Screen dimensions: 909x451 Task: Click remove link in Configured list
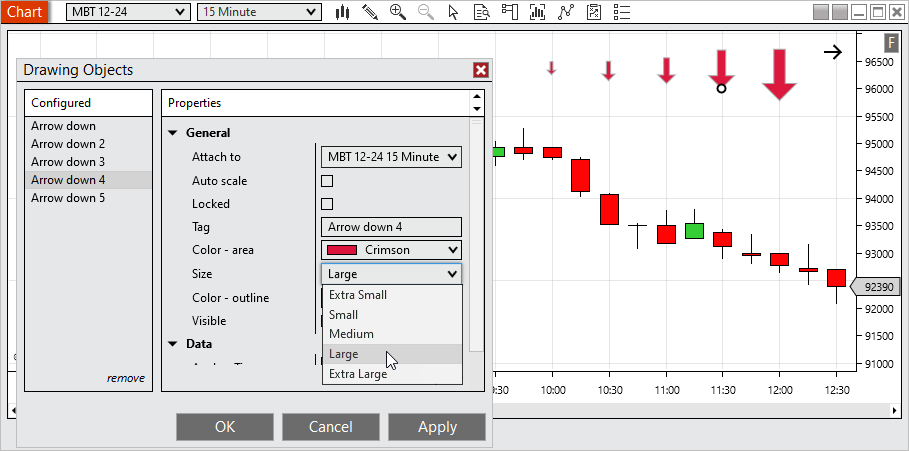(126, 378)
